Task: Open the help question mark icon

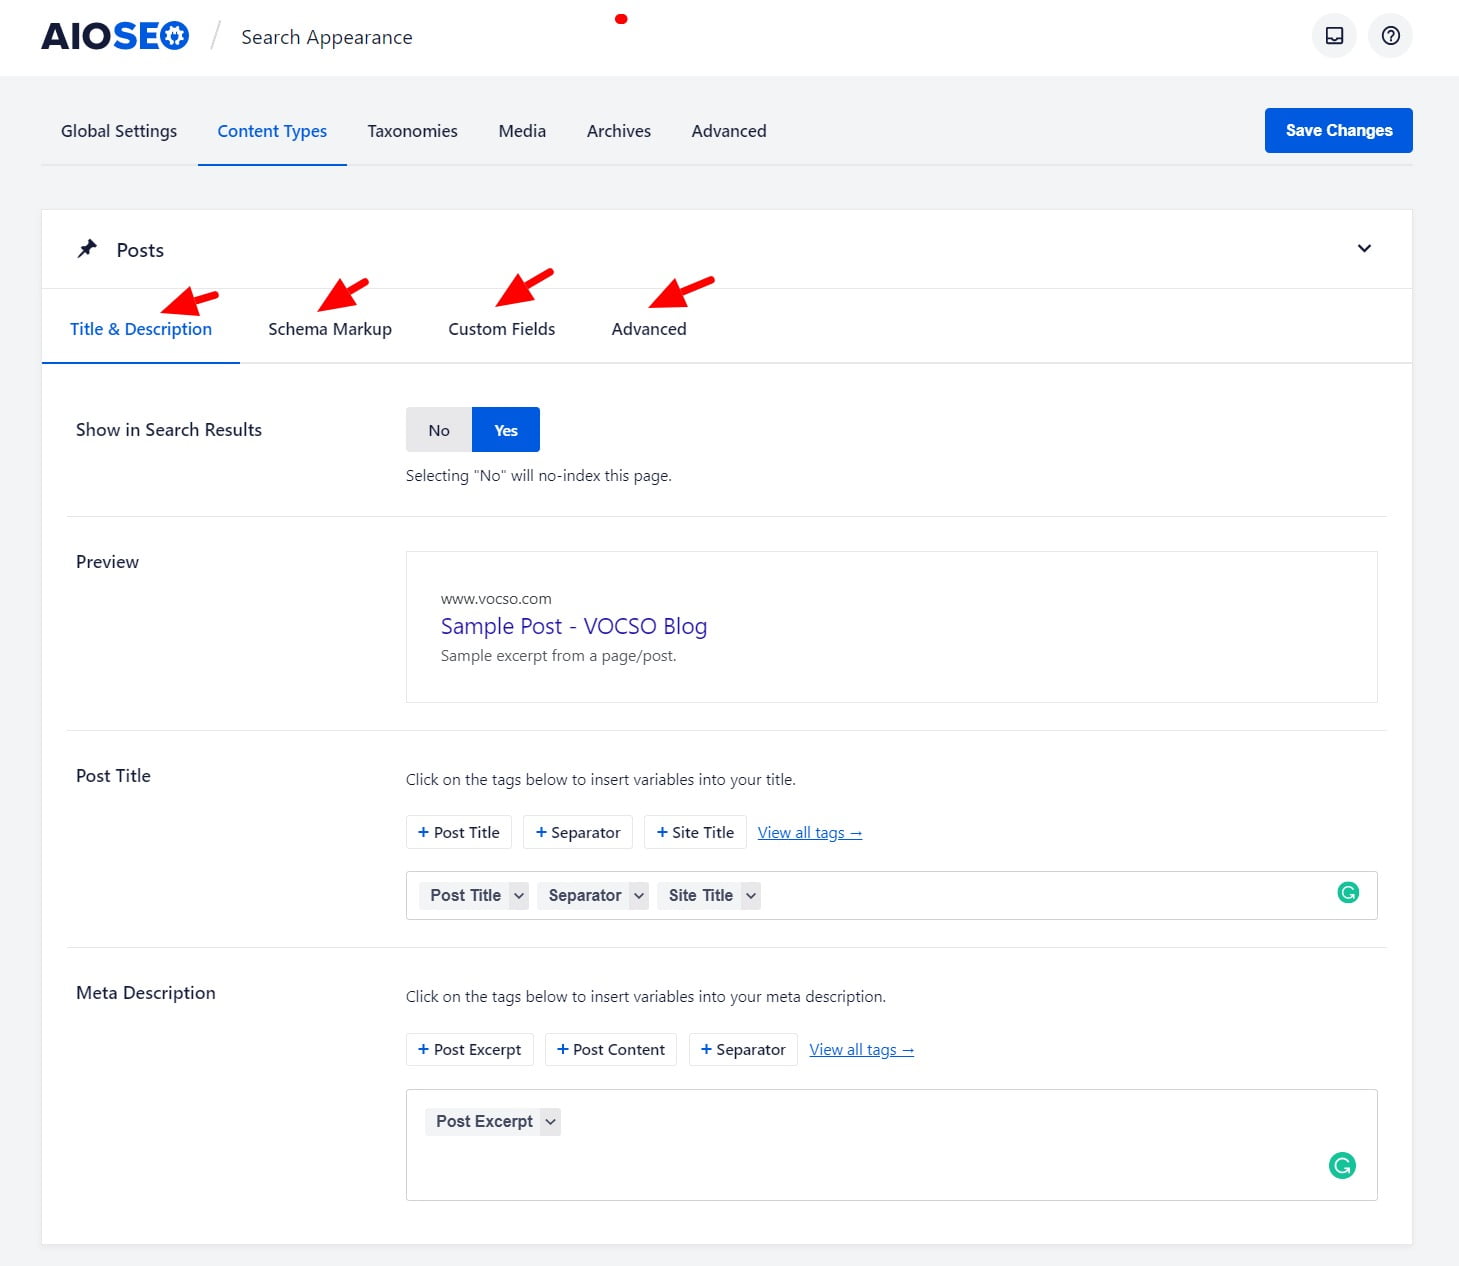Action: 1390,36
